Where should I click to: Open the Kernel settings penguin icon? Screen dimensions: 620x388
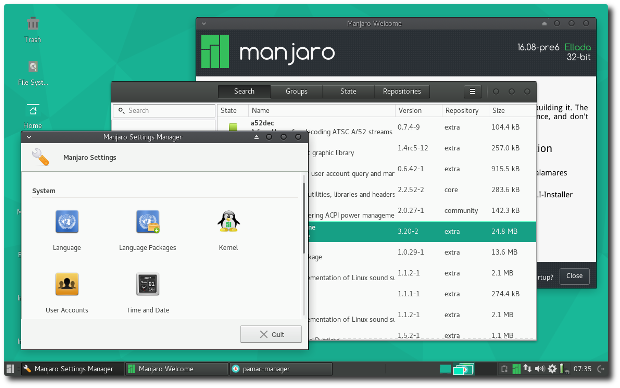(228, 221)
